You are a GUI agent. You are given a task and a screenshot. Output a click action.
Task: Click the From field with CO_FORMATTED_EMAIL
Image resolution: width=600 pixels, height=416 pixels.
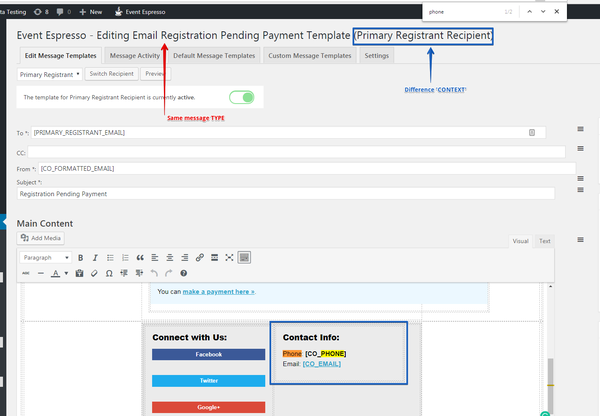tap(307, 168)
